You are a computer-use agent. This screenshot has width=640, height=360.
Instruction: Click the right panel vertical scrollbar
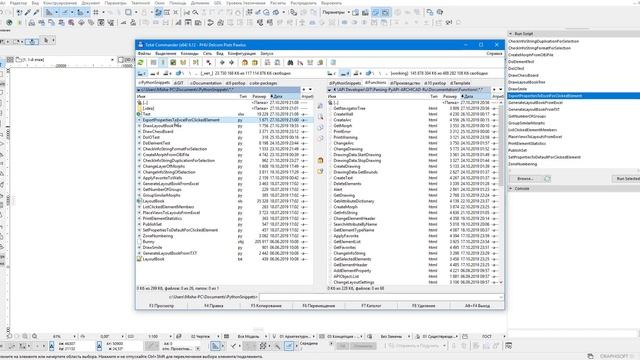point(501,192)
